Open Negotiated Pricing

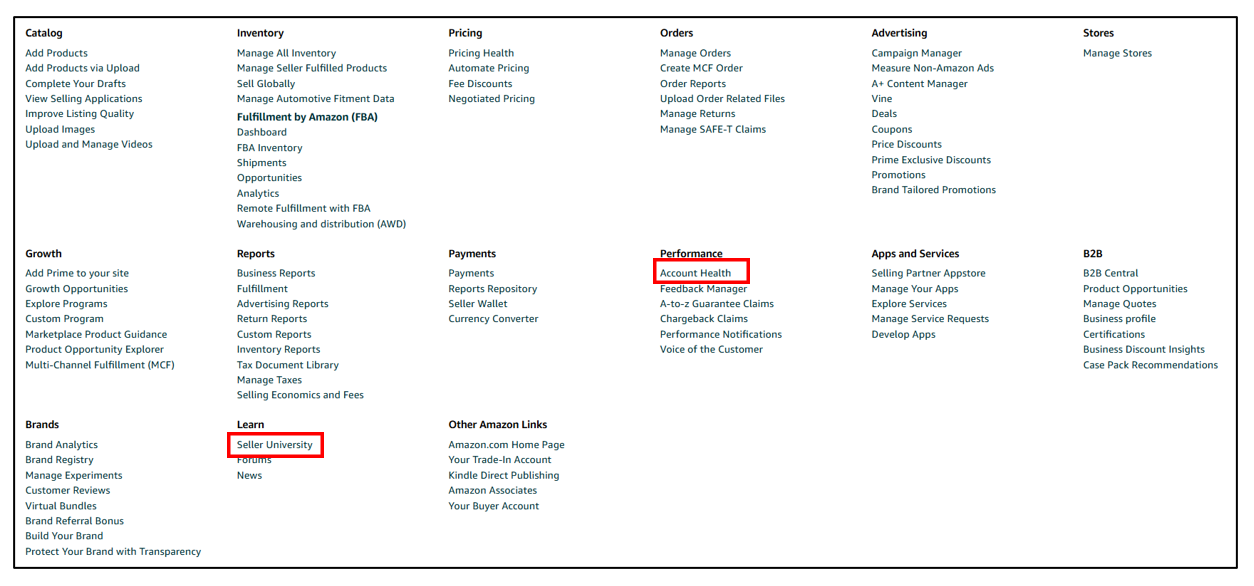492,99
